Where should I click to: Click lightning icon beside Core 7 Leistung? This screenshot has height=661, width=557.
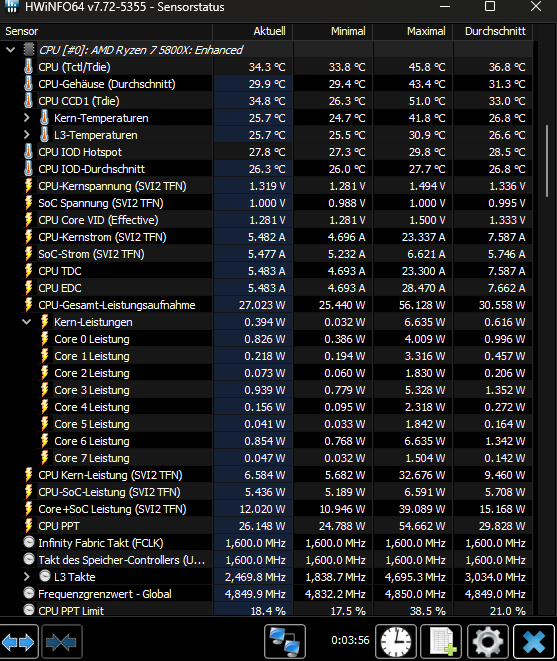tap(44, 457)
